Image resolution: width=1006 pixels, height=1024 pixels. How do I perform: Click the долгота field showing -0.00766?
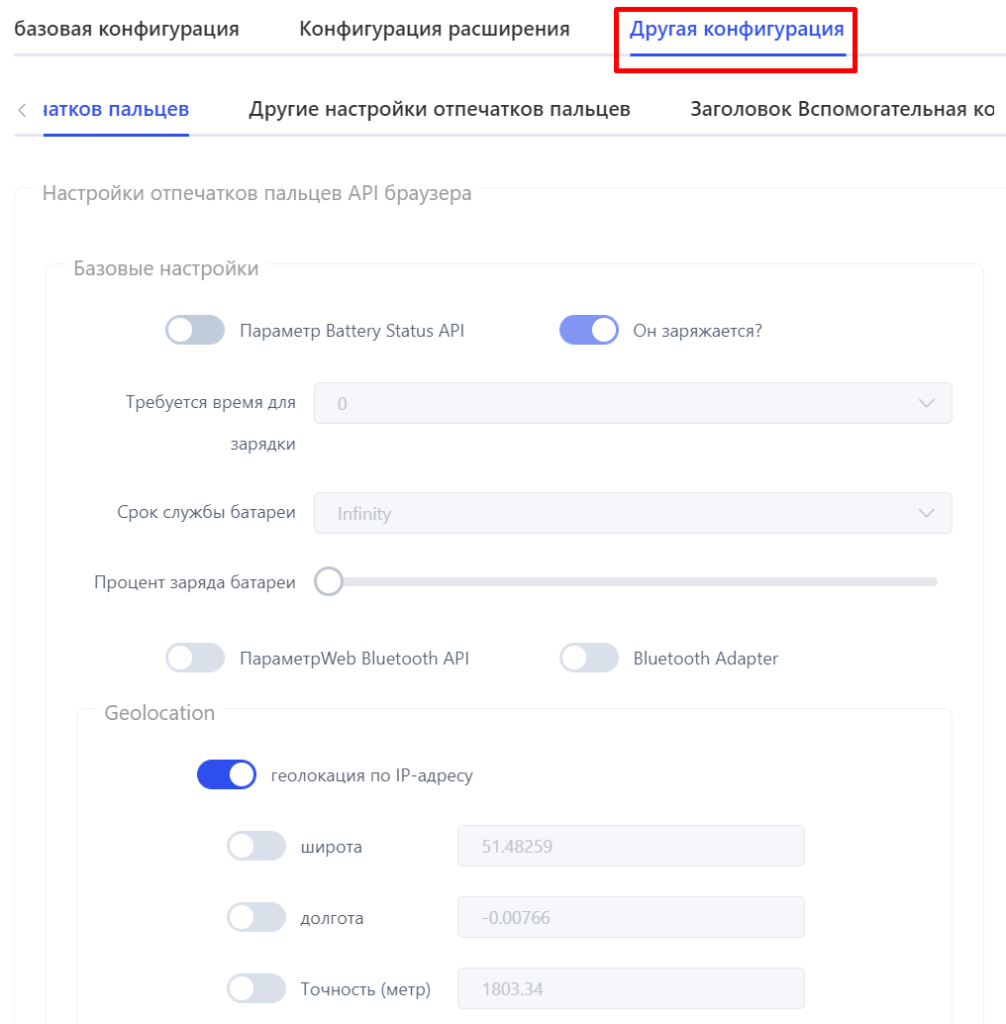(630, 917)
